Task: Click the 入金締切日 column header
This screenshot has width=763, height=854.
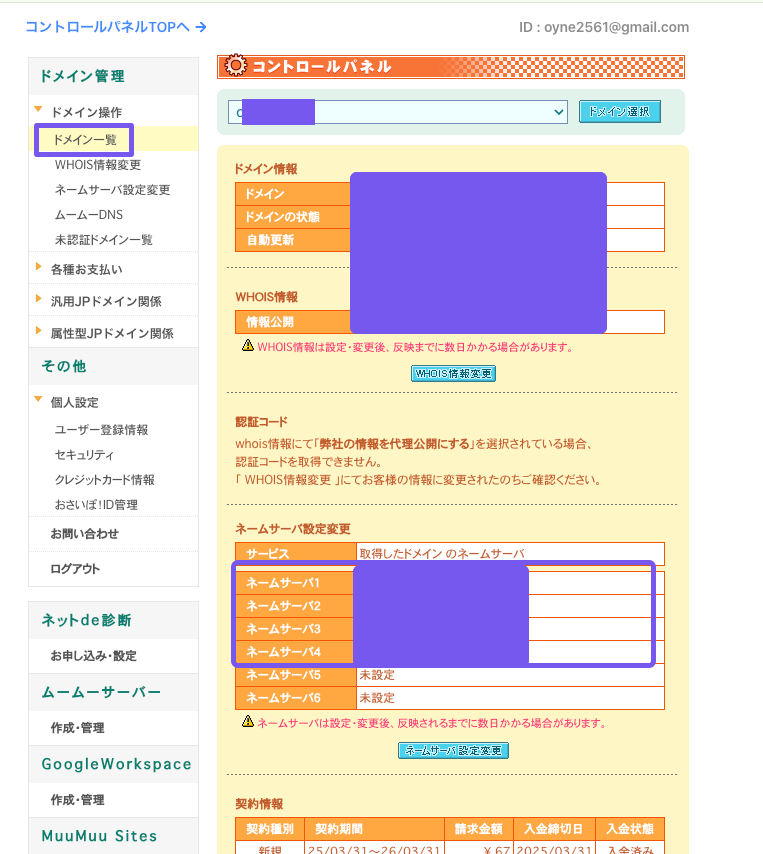Action: point(553,829)
